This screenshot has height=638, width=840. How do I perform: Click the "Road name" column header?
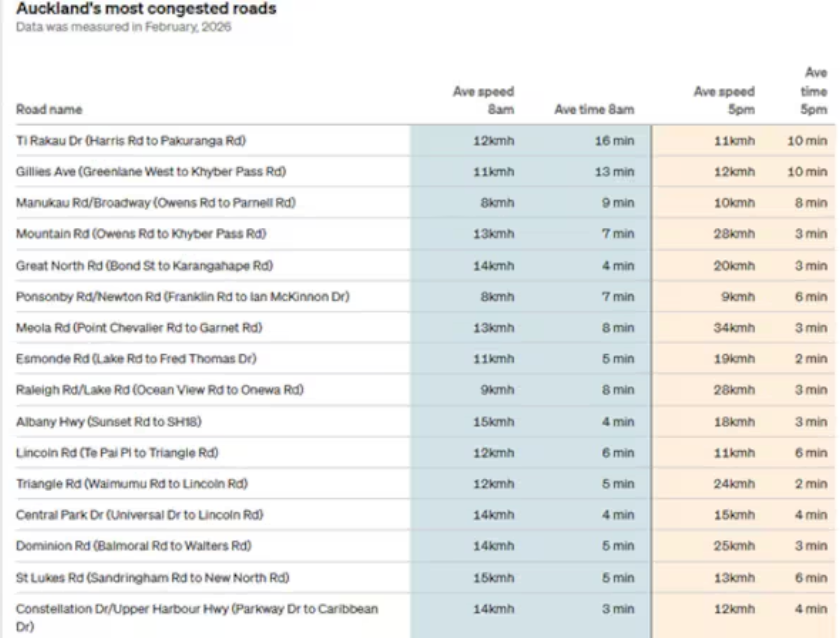[x=49, y=109]
